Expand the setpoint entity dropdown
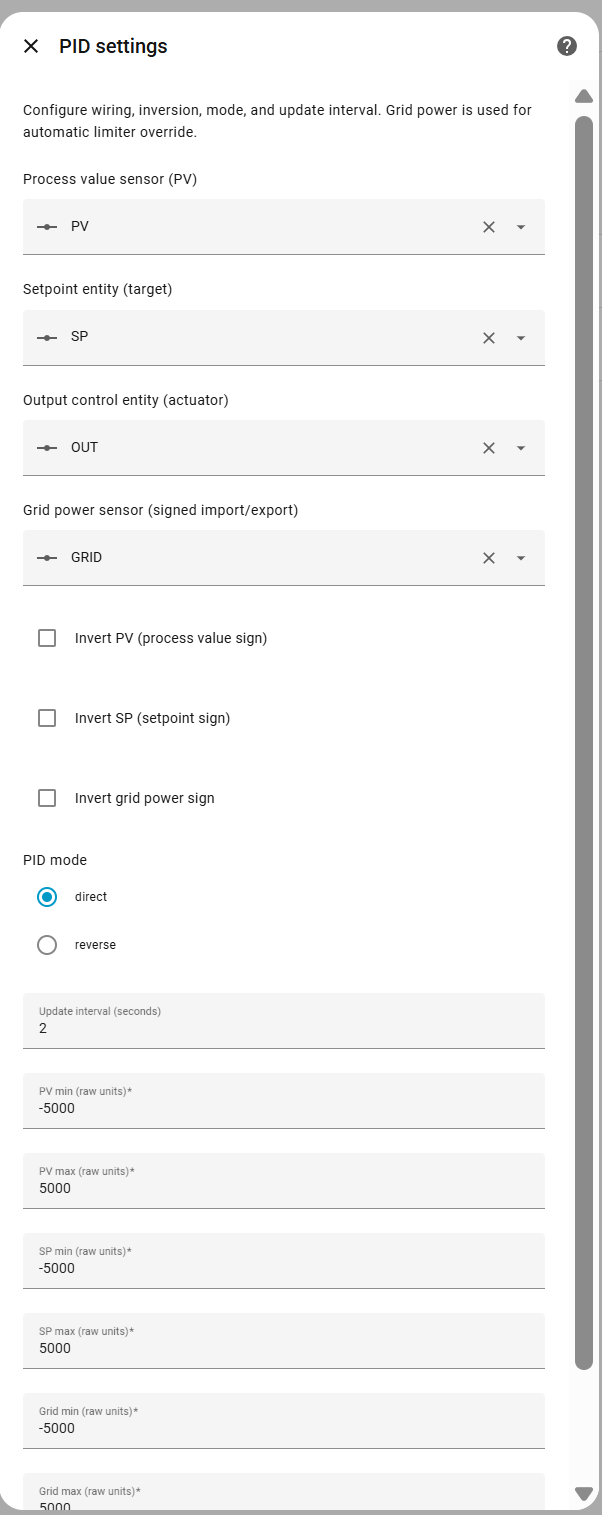Viewport: 602px width, 1515px height. pos(521,338)
